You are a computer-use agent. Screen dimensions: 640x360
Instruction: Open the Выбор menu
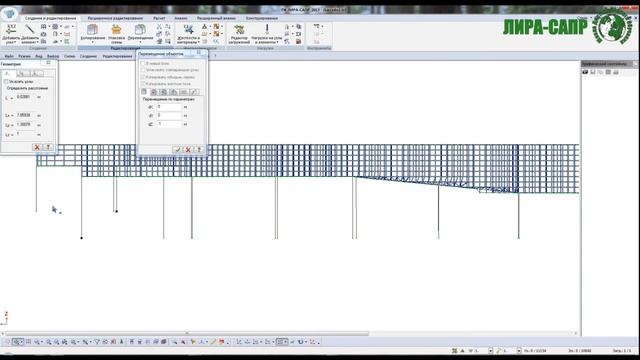[x=53, y=56]
